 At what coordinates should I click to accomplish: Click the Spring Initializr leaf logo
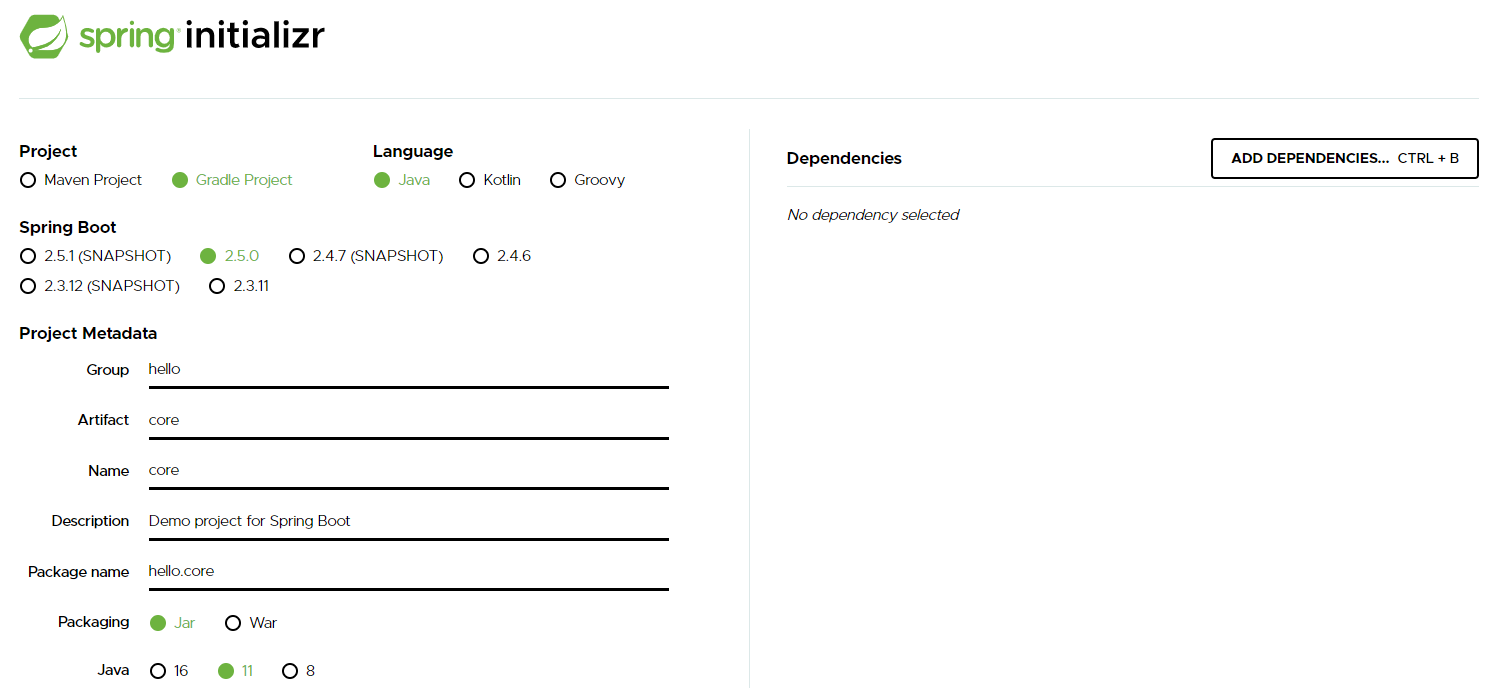45,36
